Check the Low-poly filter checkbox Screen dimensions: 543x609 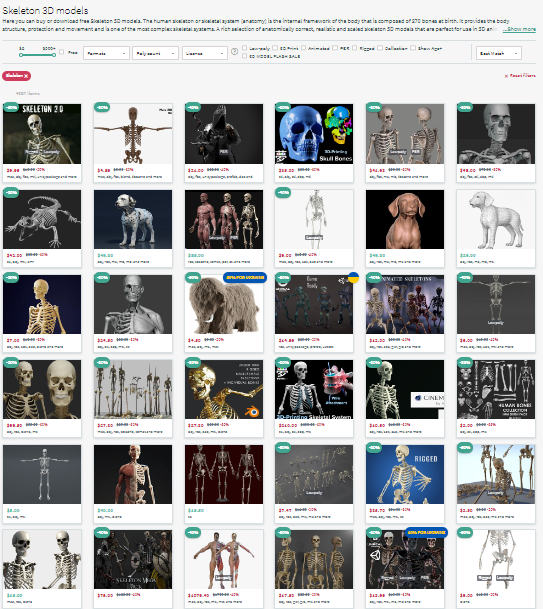tap(244, 48)
